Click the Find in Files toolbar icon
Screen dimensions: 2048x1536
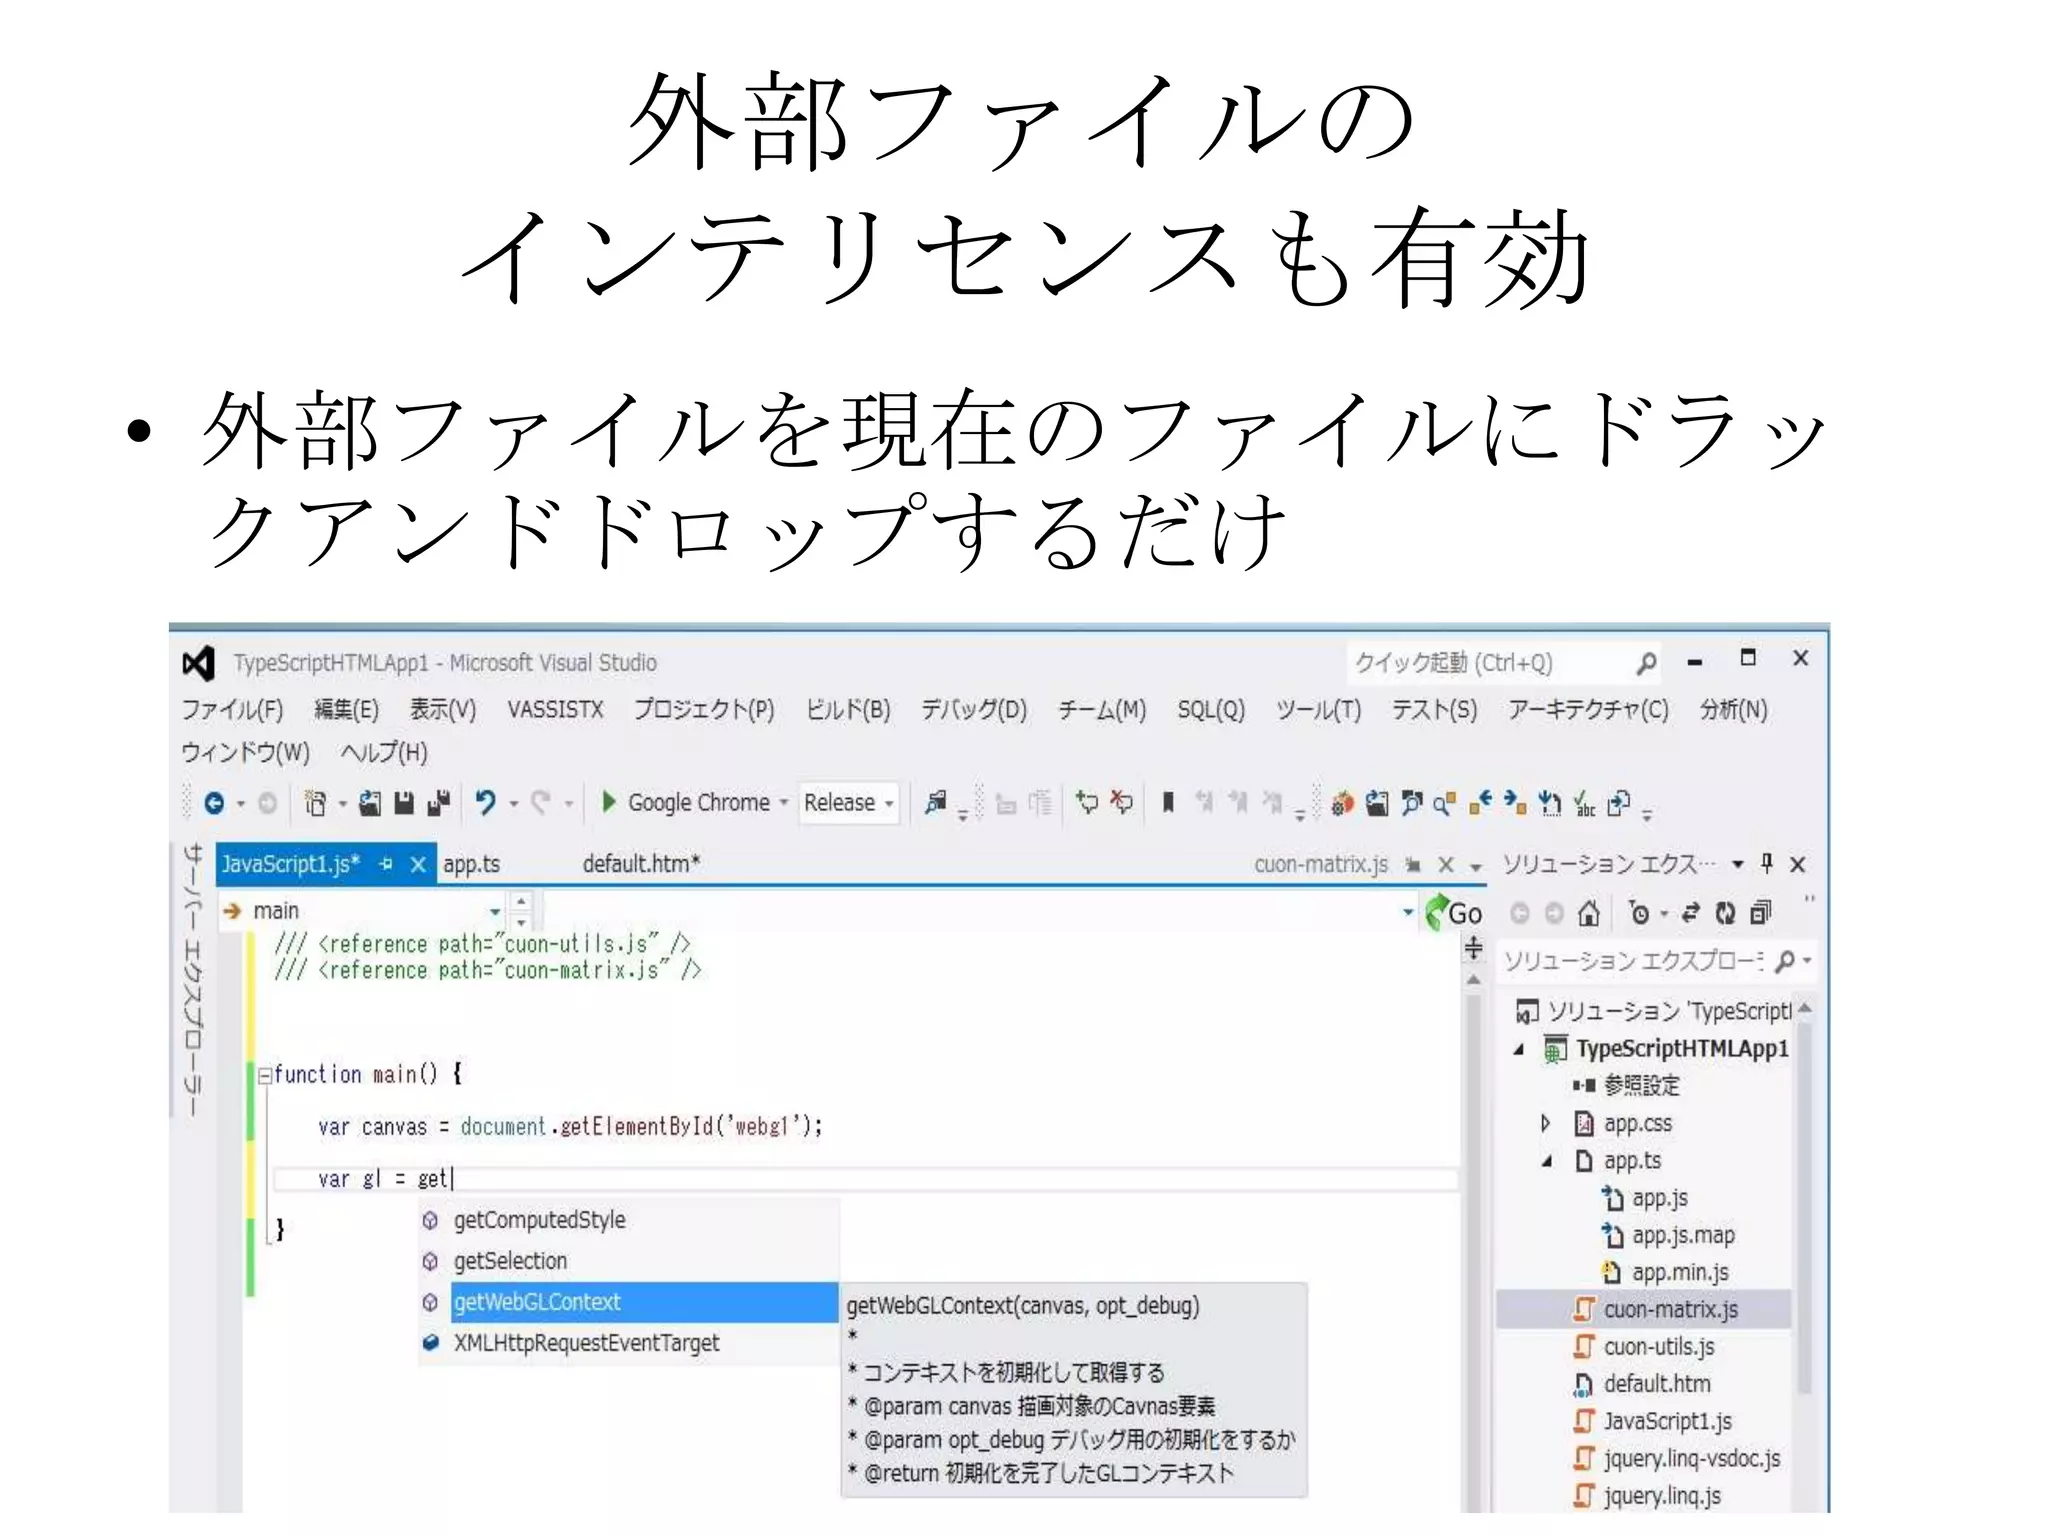[935, 802]
